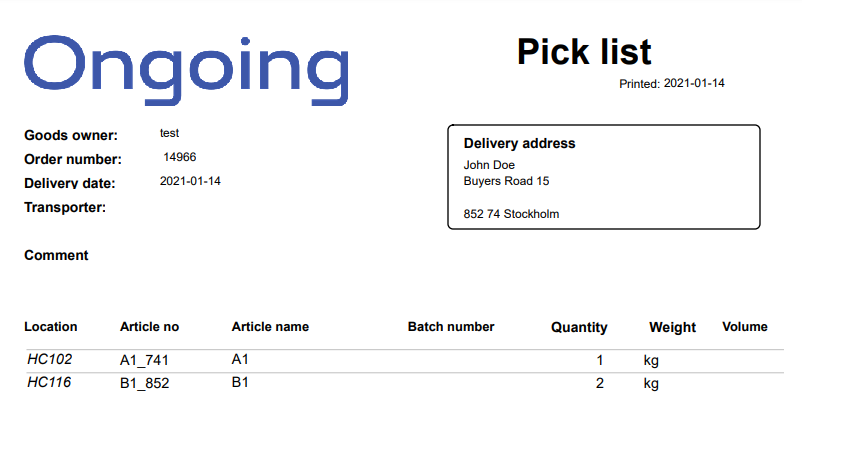Click order number 14966

(180, 157)
